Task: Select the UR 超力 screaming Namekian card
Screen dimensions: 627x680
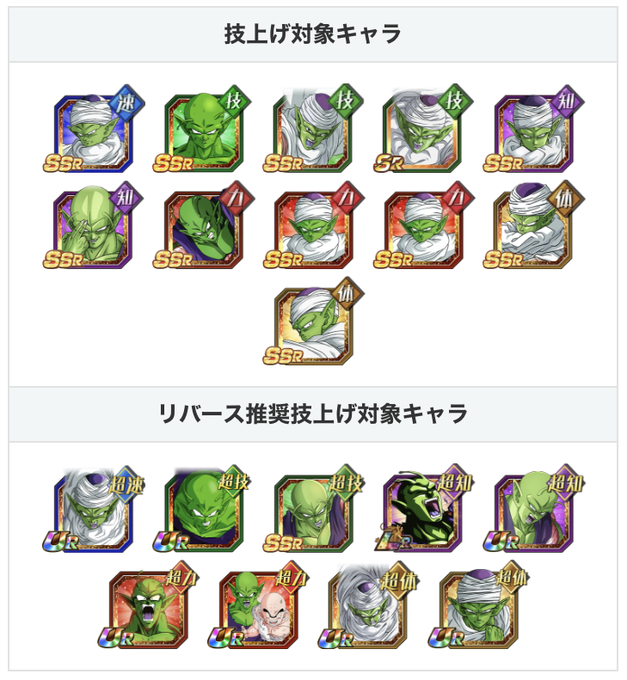Action: point(148,605)
